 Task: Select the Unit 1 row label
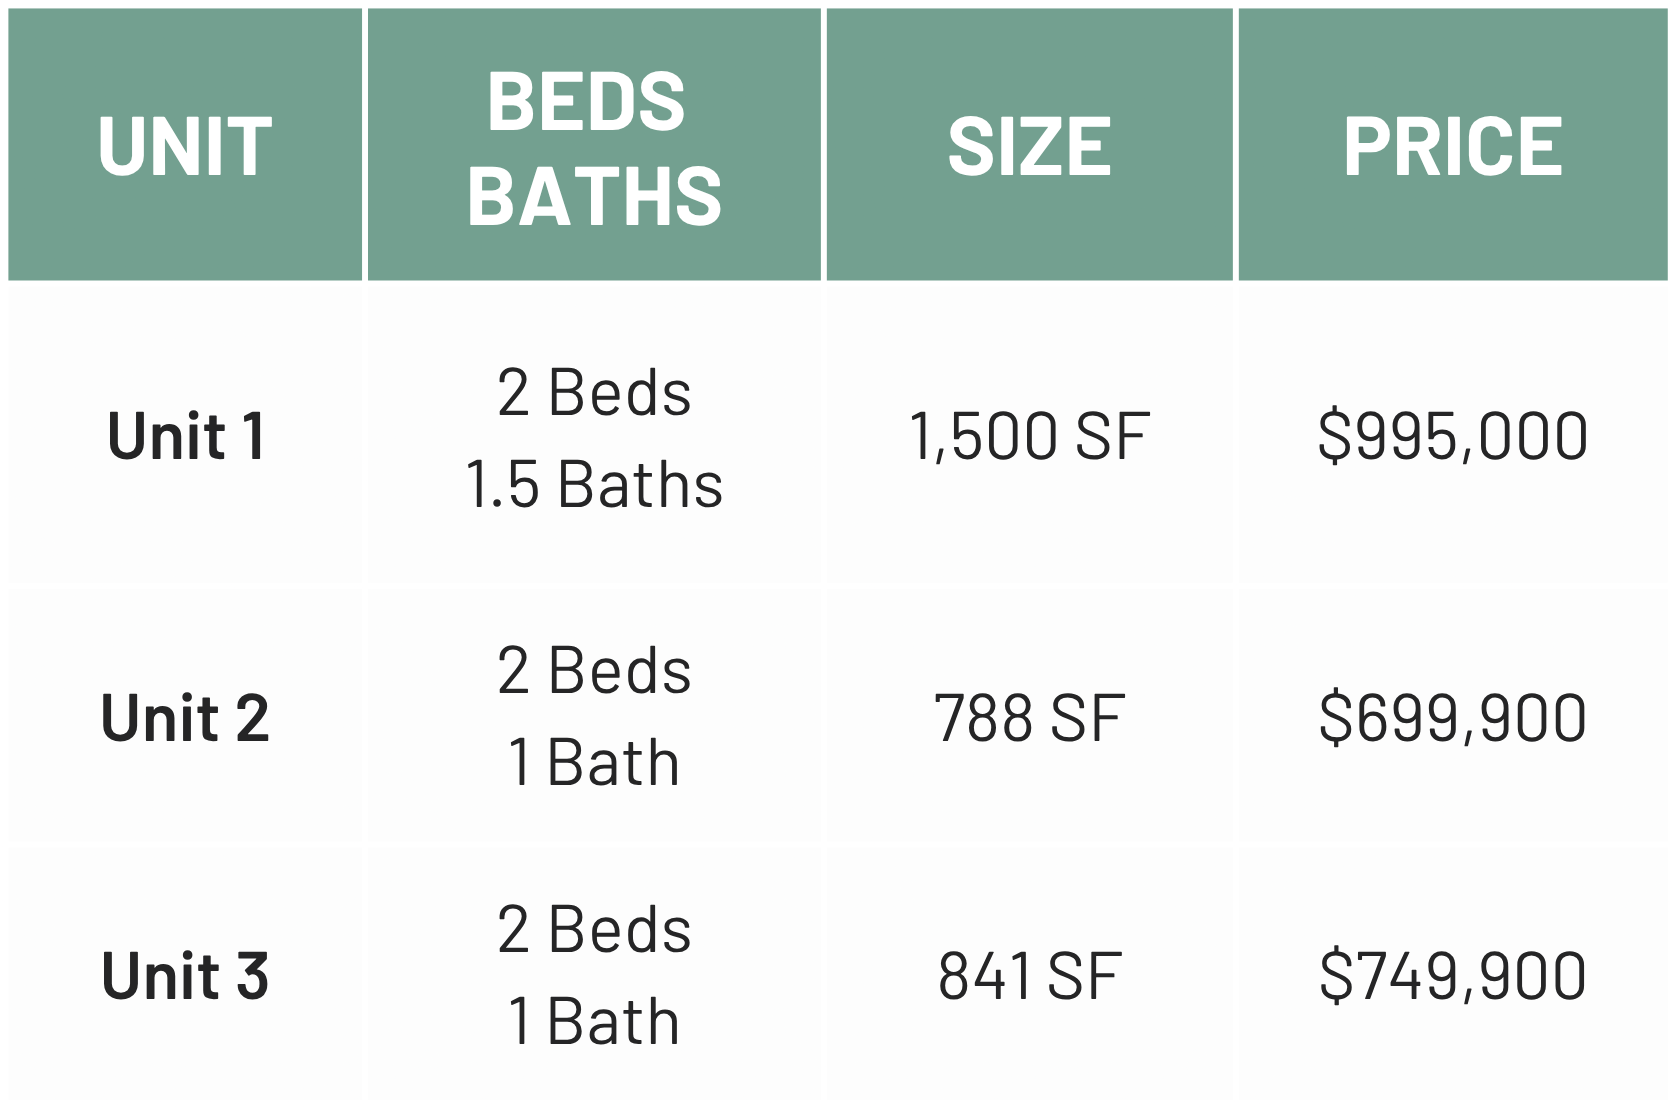[x=186, y=436]
